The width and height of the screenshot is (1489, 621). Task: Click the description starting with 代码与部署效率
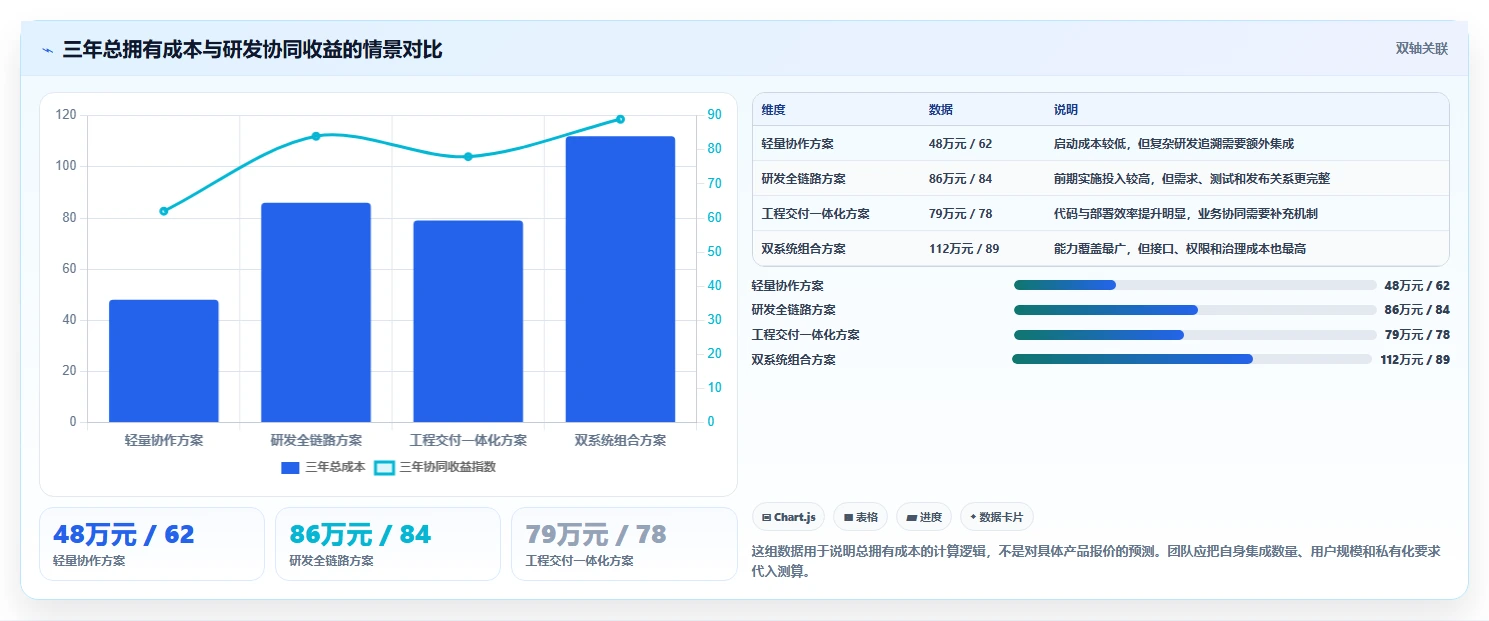coord(1186,214)
